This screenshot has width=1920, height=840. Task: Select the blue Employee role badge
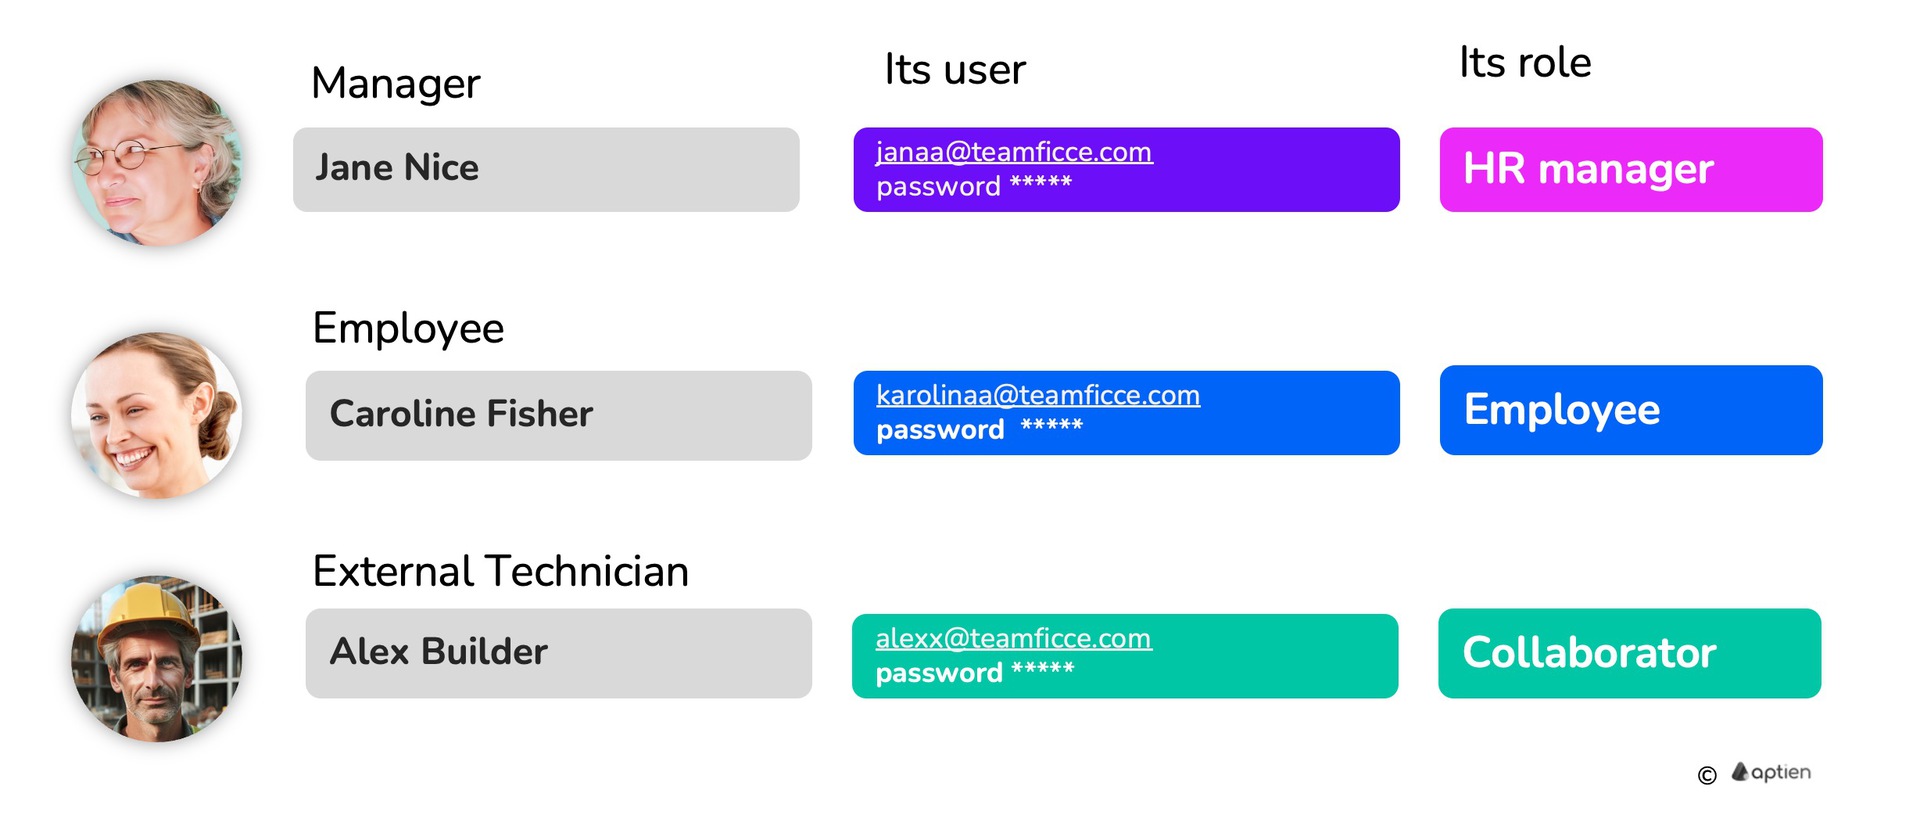tap(1630, 410)
